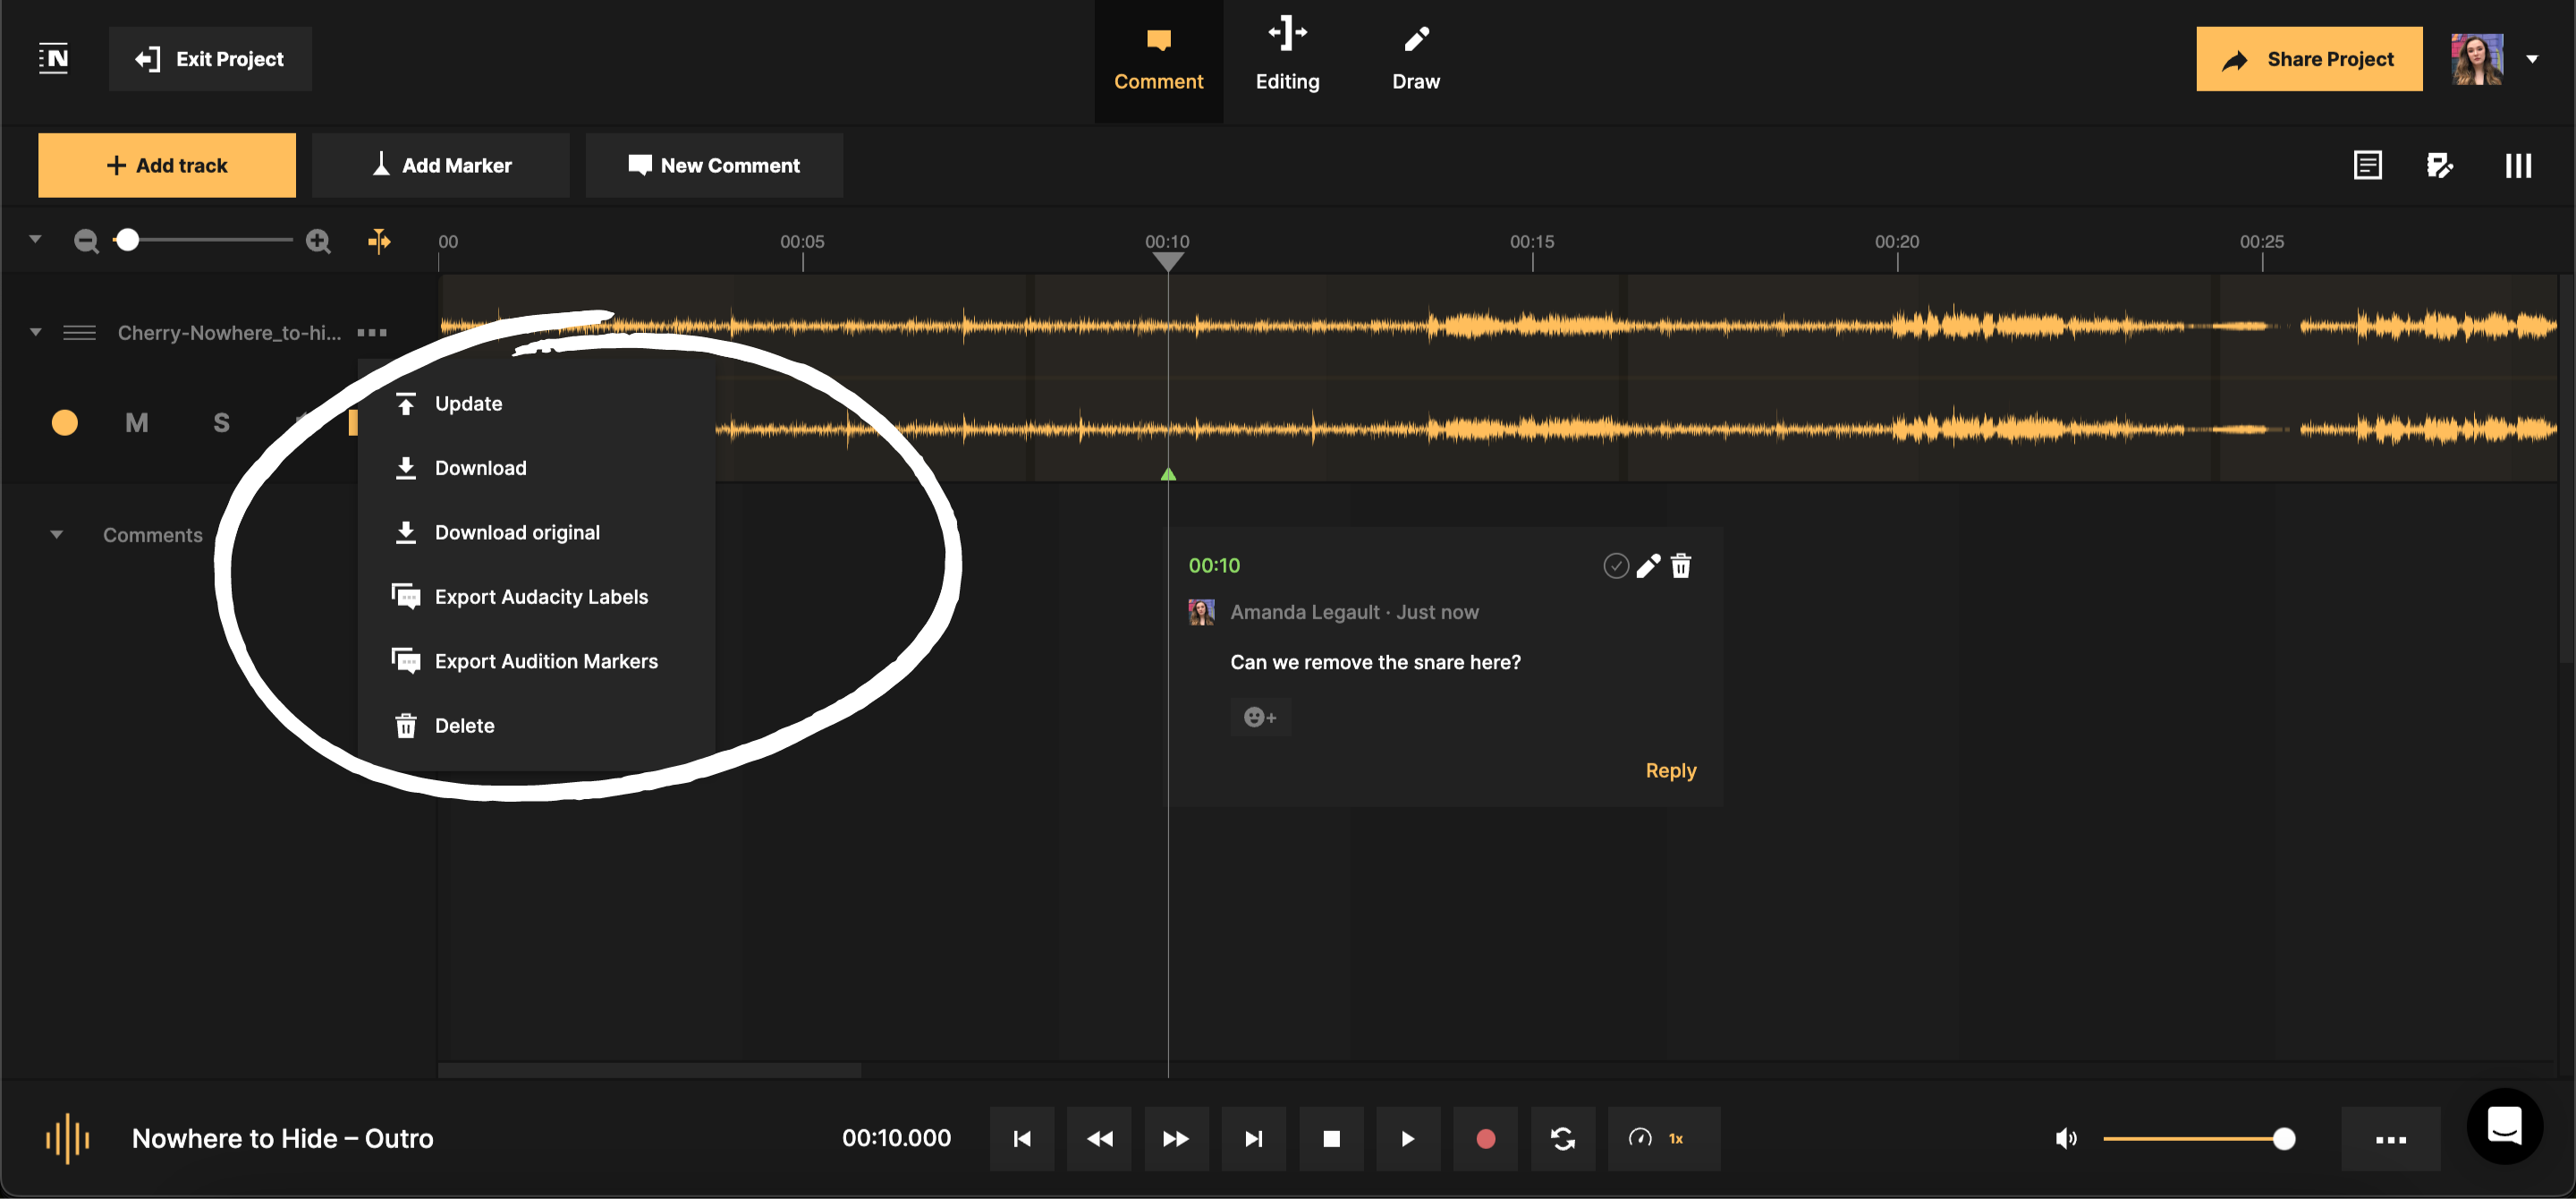Click the Share Project button
The height and width of the screenshot is (1199, 2576).
[x=2309, y=59]
